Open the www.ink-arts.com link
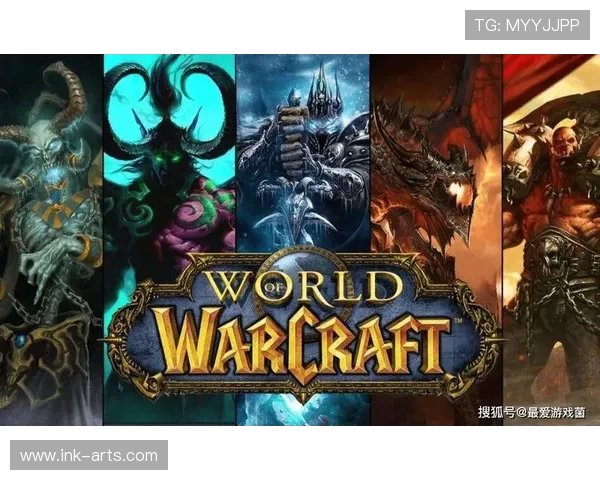This screenshot has width=600, height=480. click(88, 456)
